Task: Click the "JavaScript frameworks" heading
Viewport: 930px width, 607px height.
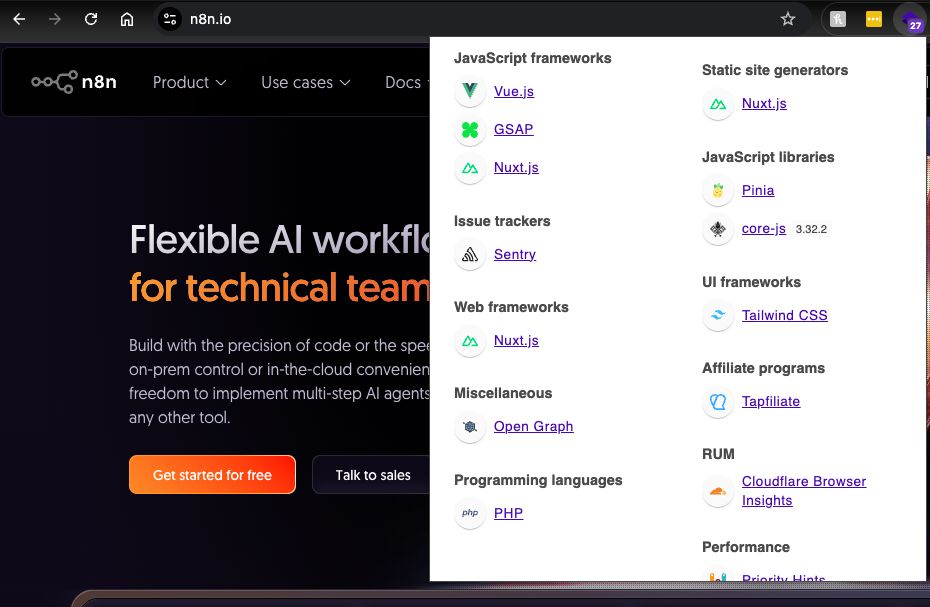Action: click(x=532, y=58)
